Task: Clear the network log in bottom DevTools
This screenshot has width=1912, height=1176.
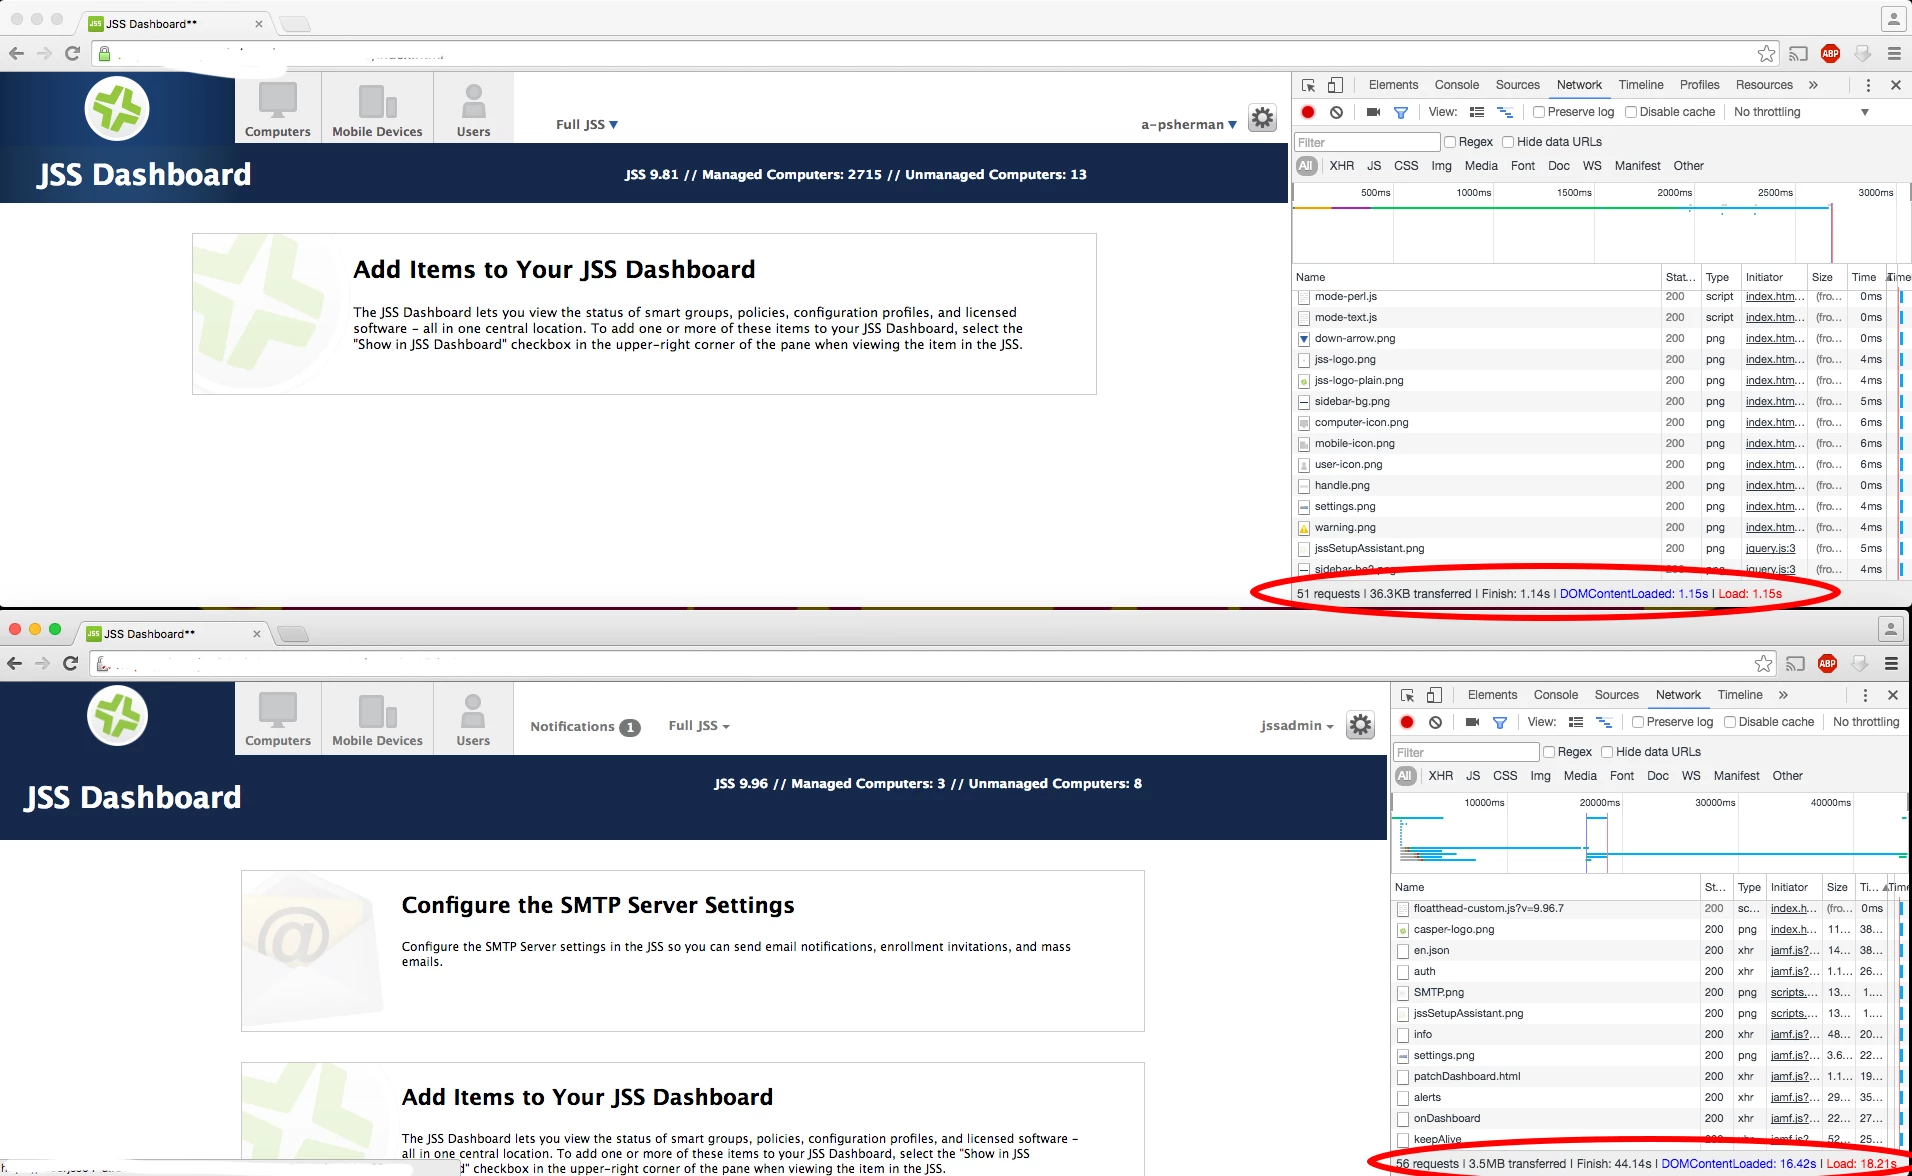Action: [x=1435, y=722]
